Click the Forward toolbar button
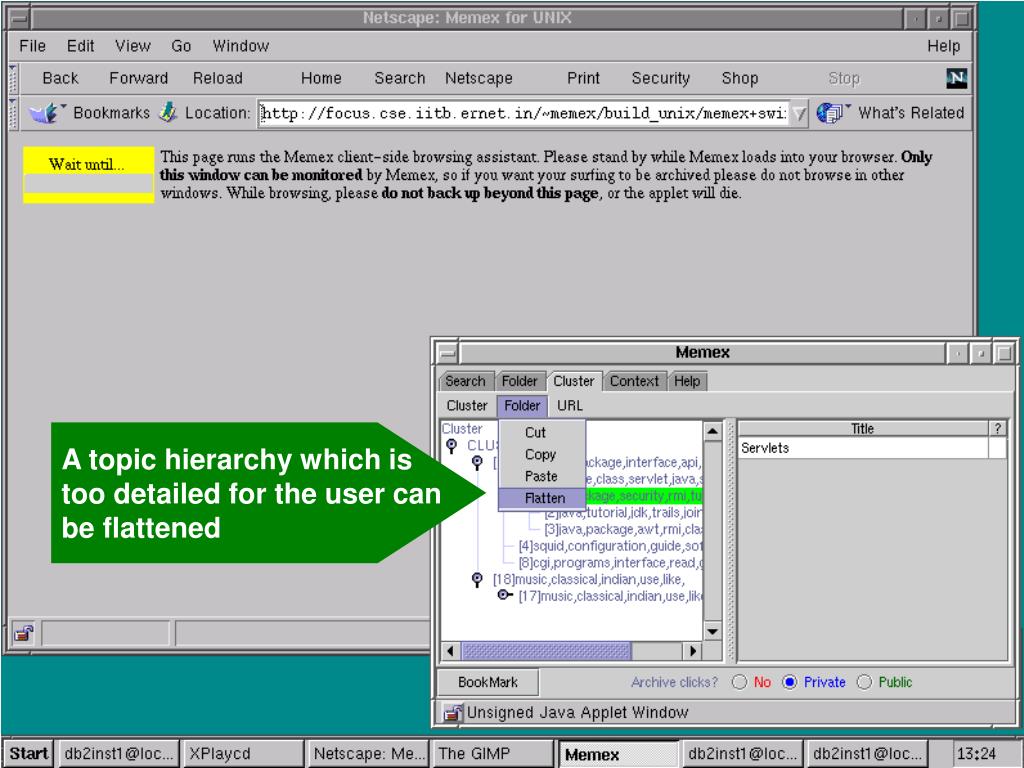This screenshot has width=1024, height=768. coord(138,78)
